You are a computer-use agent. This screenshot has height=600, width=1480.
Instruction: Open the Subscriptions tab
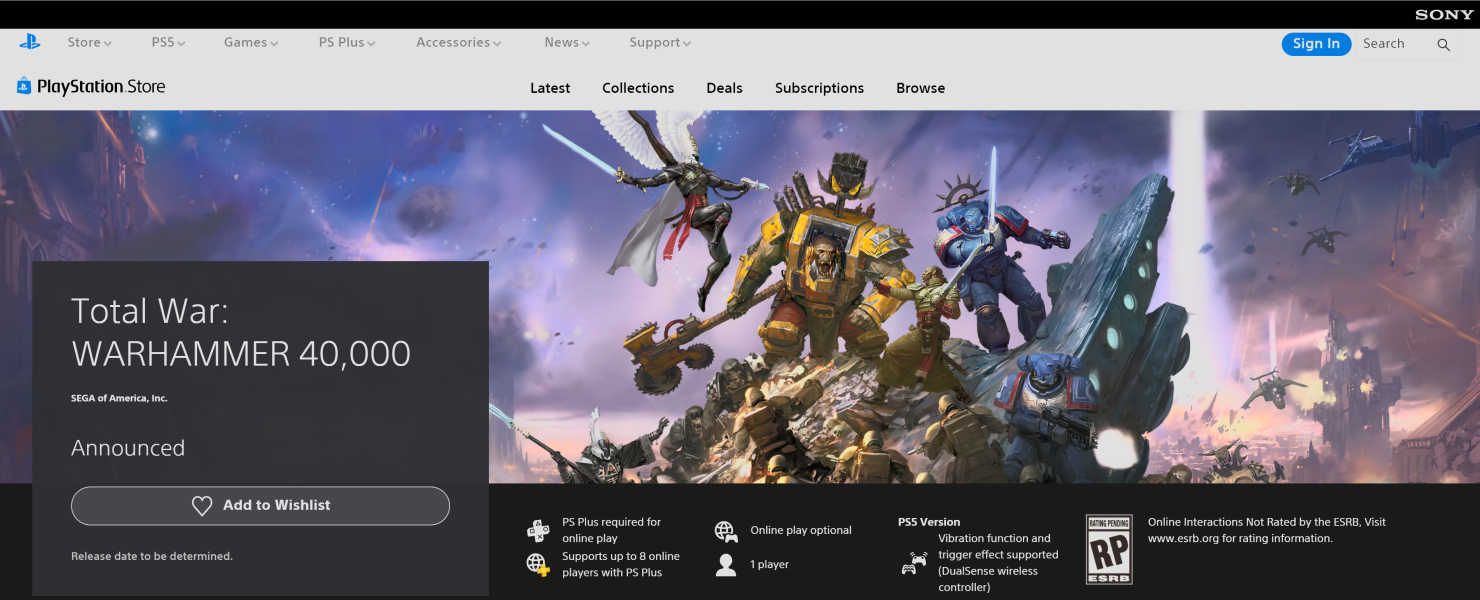coord(819,88)
